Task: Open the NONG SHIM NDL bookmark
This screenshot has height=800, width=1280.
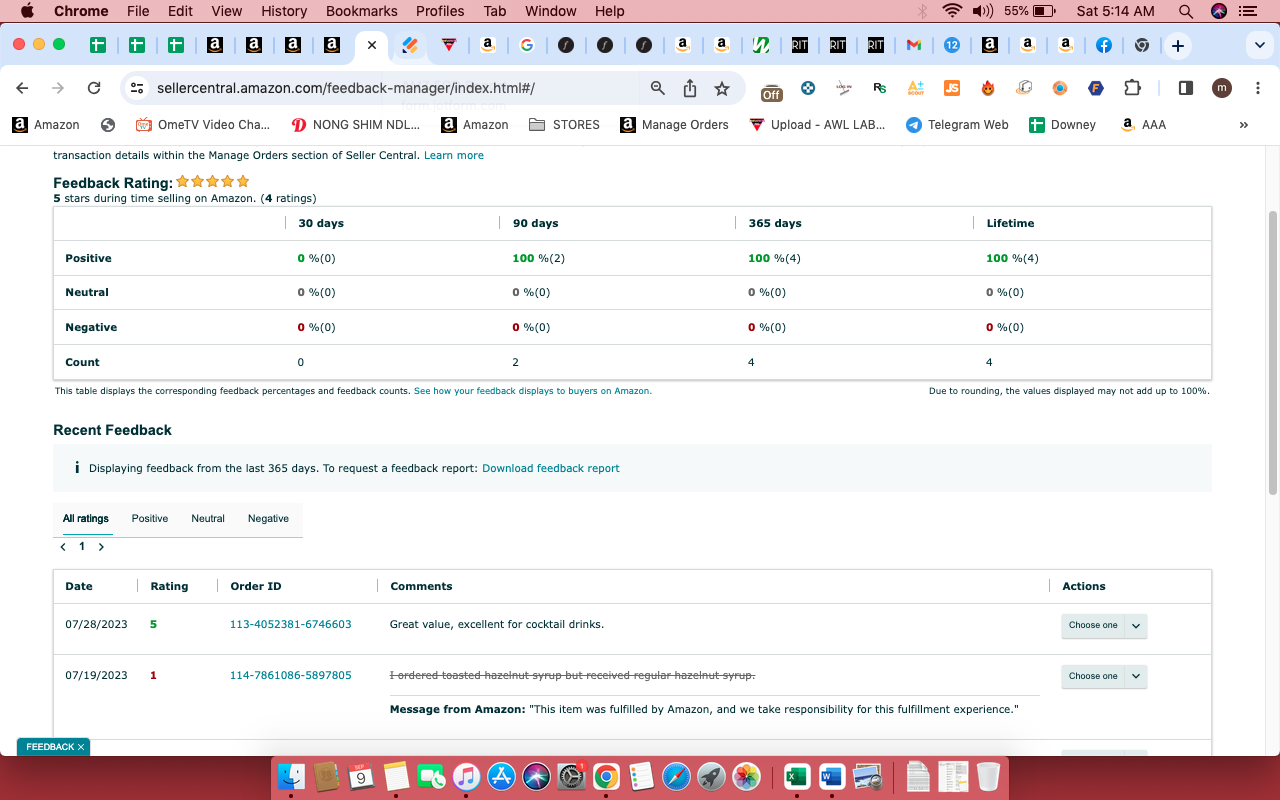Action: coord(355,125)
